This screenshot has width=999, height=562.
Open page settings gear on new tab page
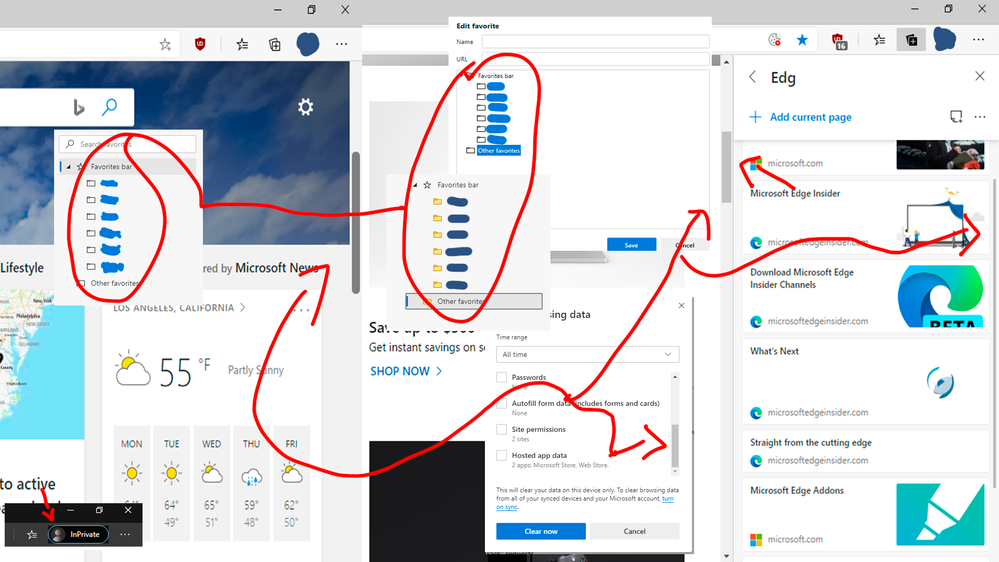(305, 106)
